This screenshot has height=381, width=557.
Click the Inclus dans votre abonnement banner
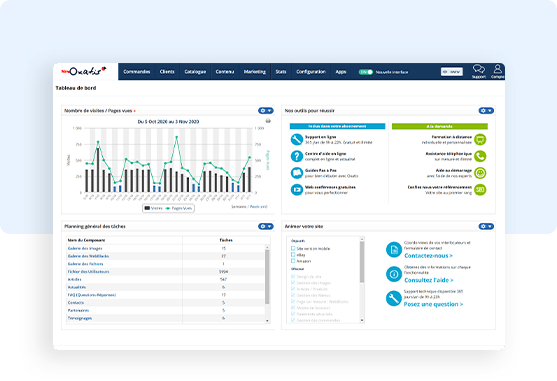tap(337, 126)
